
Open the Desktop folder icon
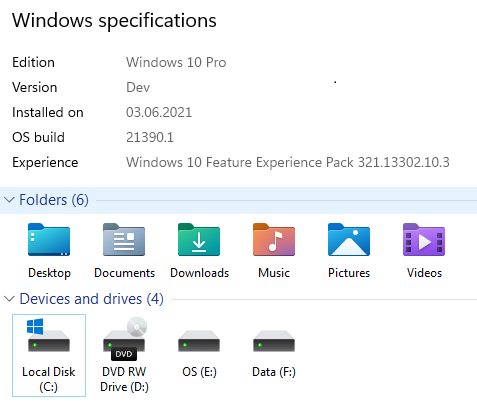(x=49, y=240)
